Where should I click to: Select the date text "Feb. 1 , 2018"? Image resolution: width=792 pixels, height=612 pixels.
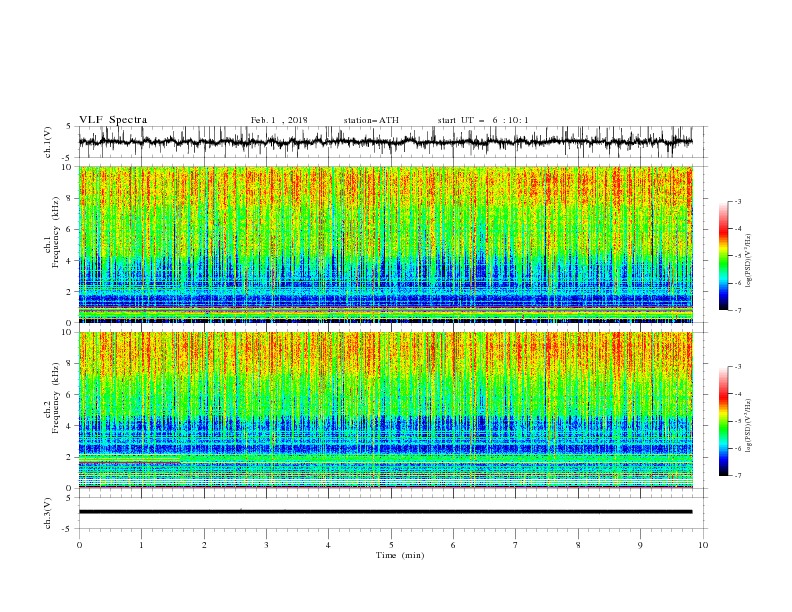279,120
